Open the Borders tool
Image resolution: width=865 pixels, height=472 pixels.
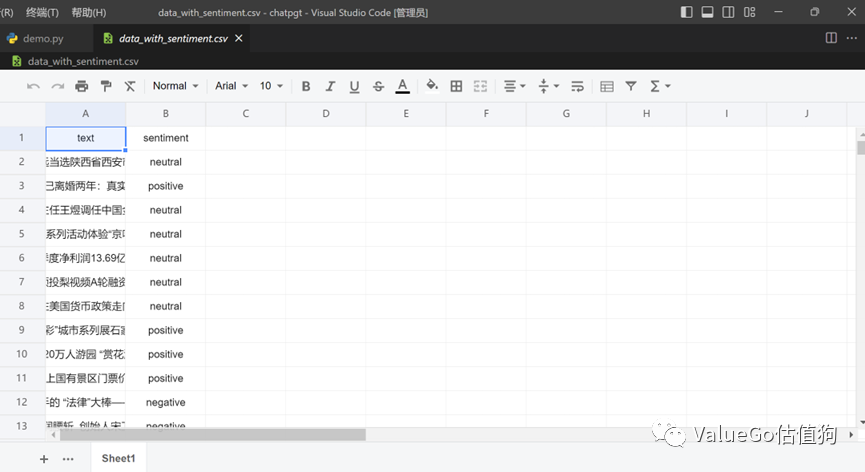click(456, 86)
